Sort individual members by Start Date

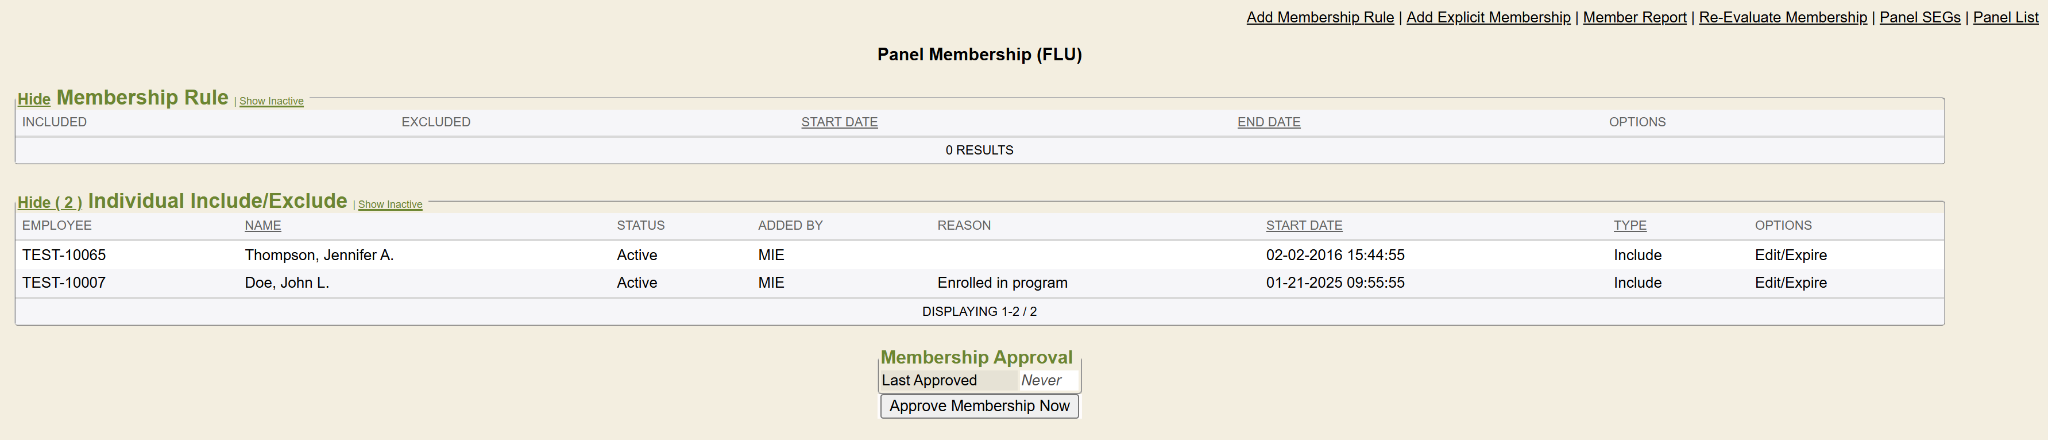(1303, 226)
